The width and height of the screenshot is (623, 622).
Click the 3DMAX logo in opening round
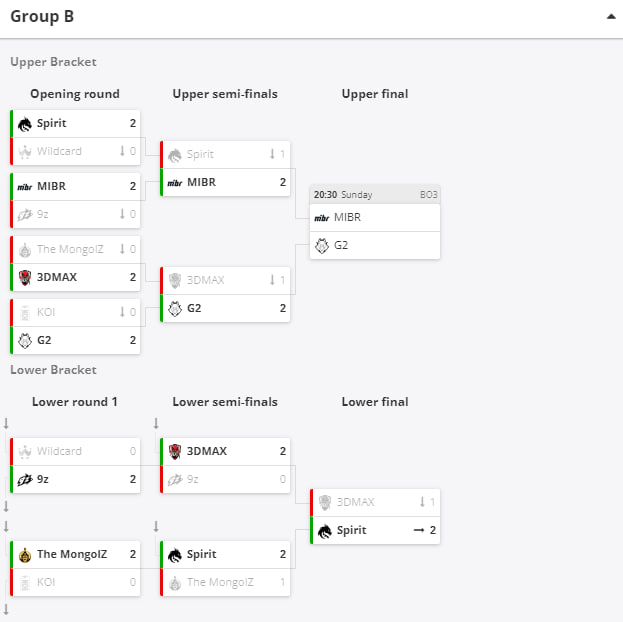(x=25, y=277)
